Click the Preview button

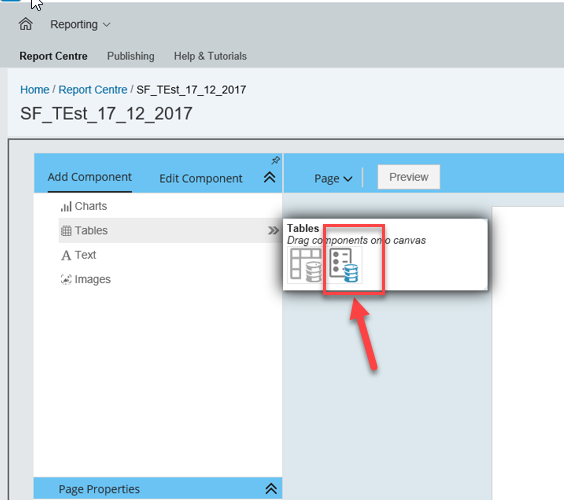click(409, 177)
